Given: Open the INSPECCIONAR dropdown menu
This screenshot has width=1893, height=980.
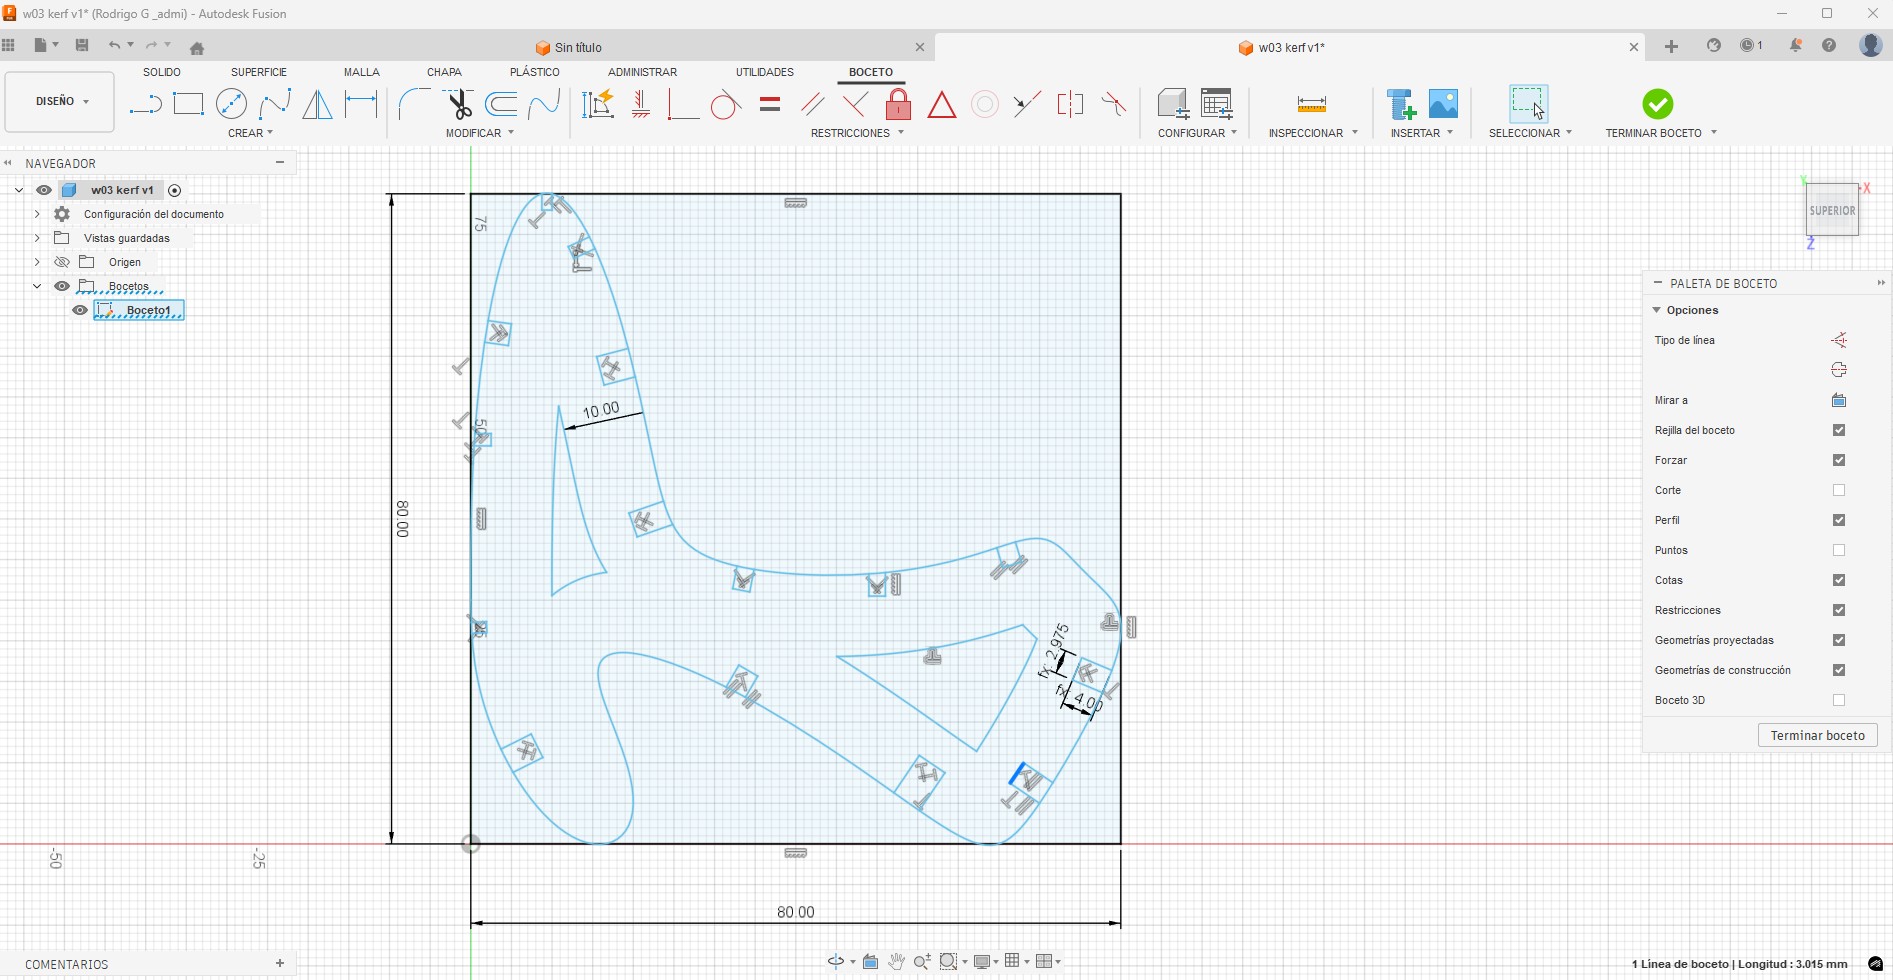Looking at the screenshot, I should [1313, 133].
